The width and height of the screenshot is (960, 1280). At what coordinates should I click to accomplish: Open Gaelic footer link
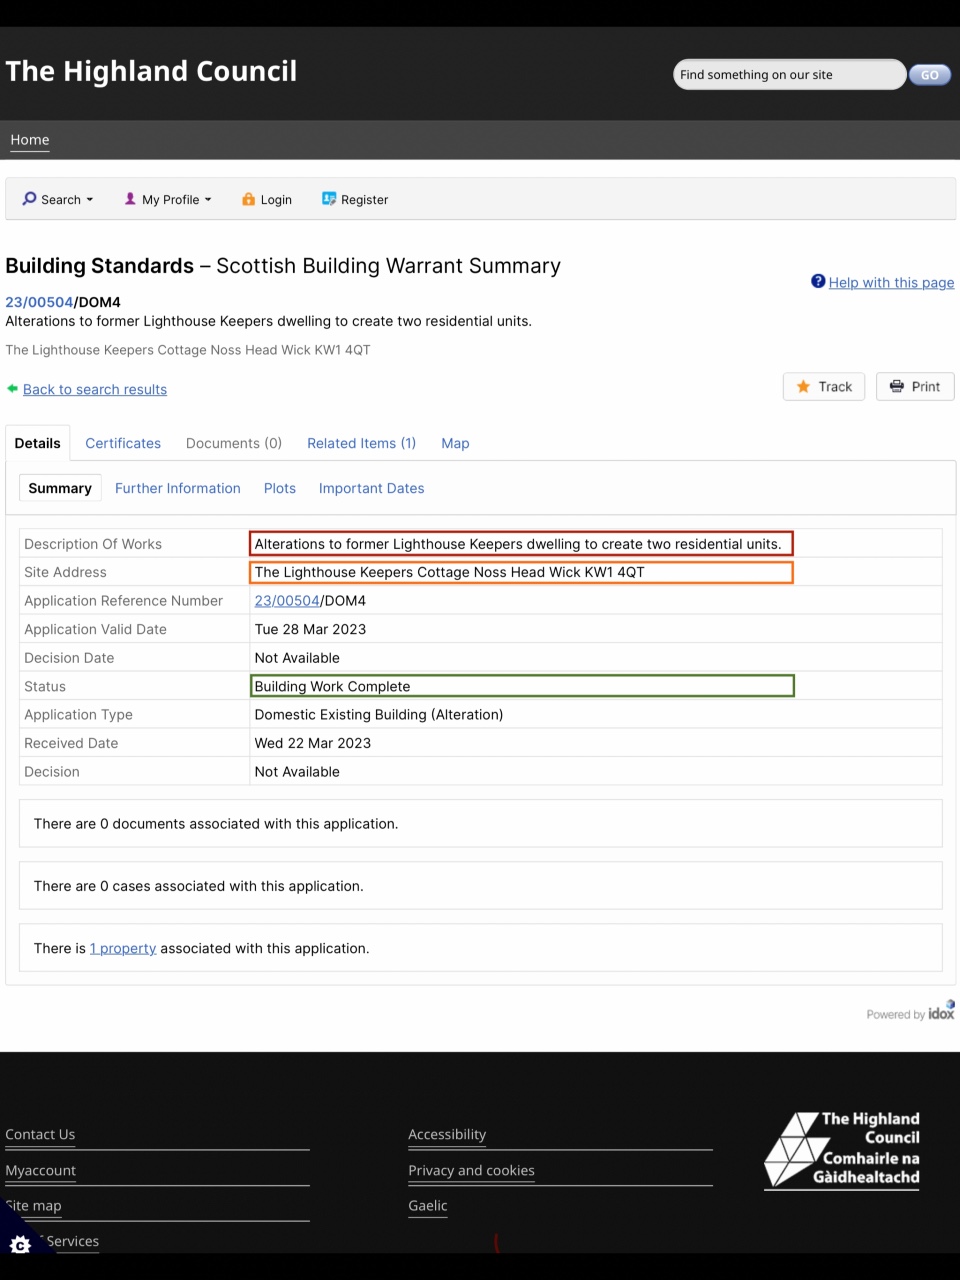click(x=428, y=1206)
